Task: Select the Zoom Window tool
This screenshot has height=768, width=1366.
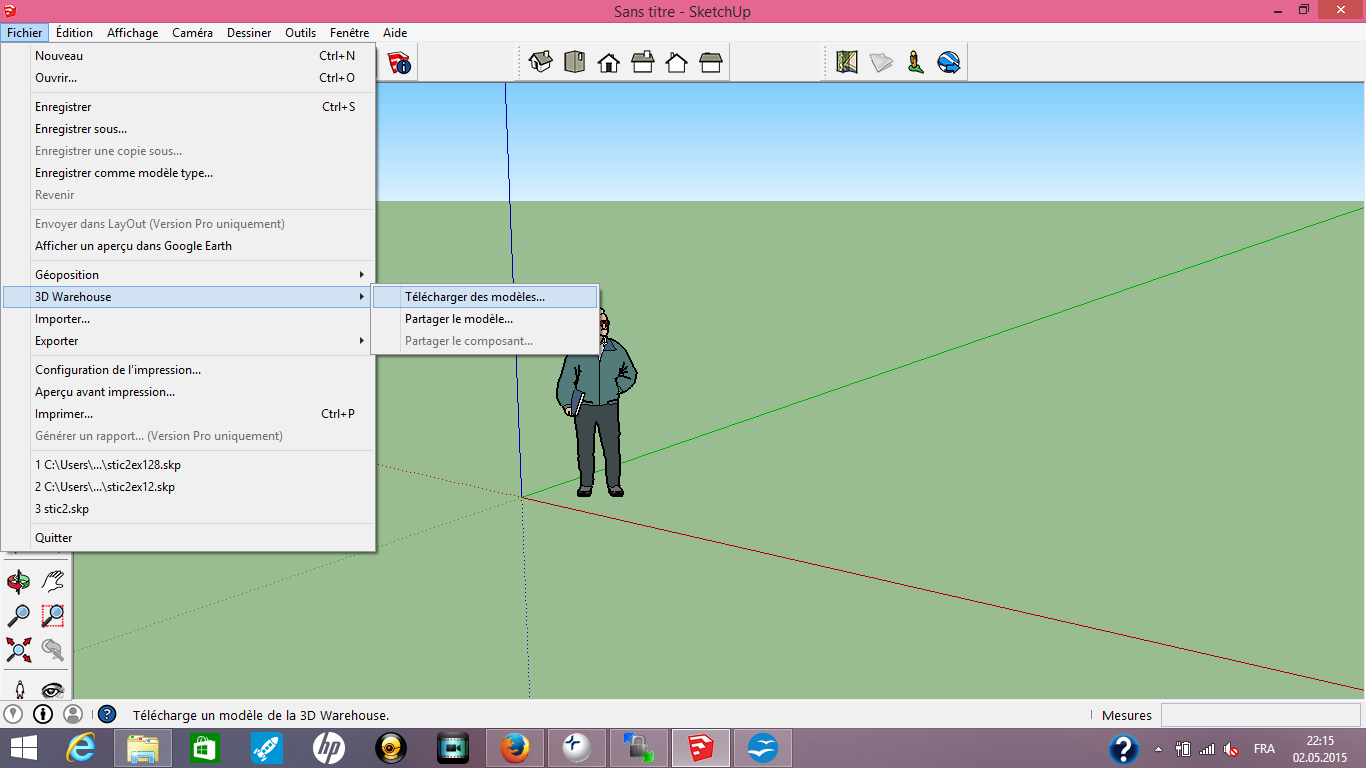Action: [53, 615]
